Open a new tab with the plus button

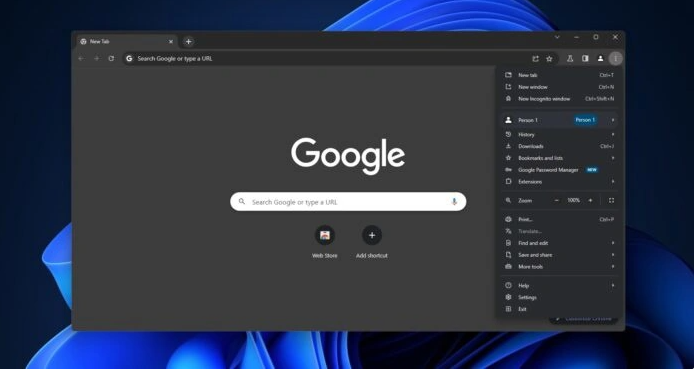pyautogui.click(x=189, y=42)
